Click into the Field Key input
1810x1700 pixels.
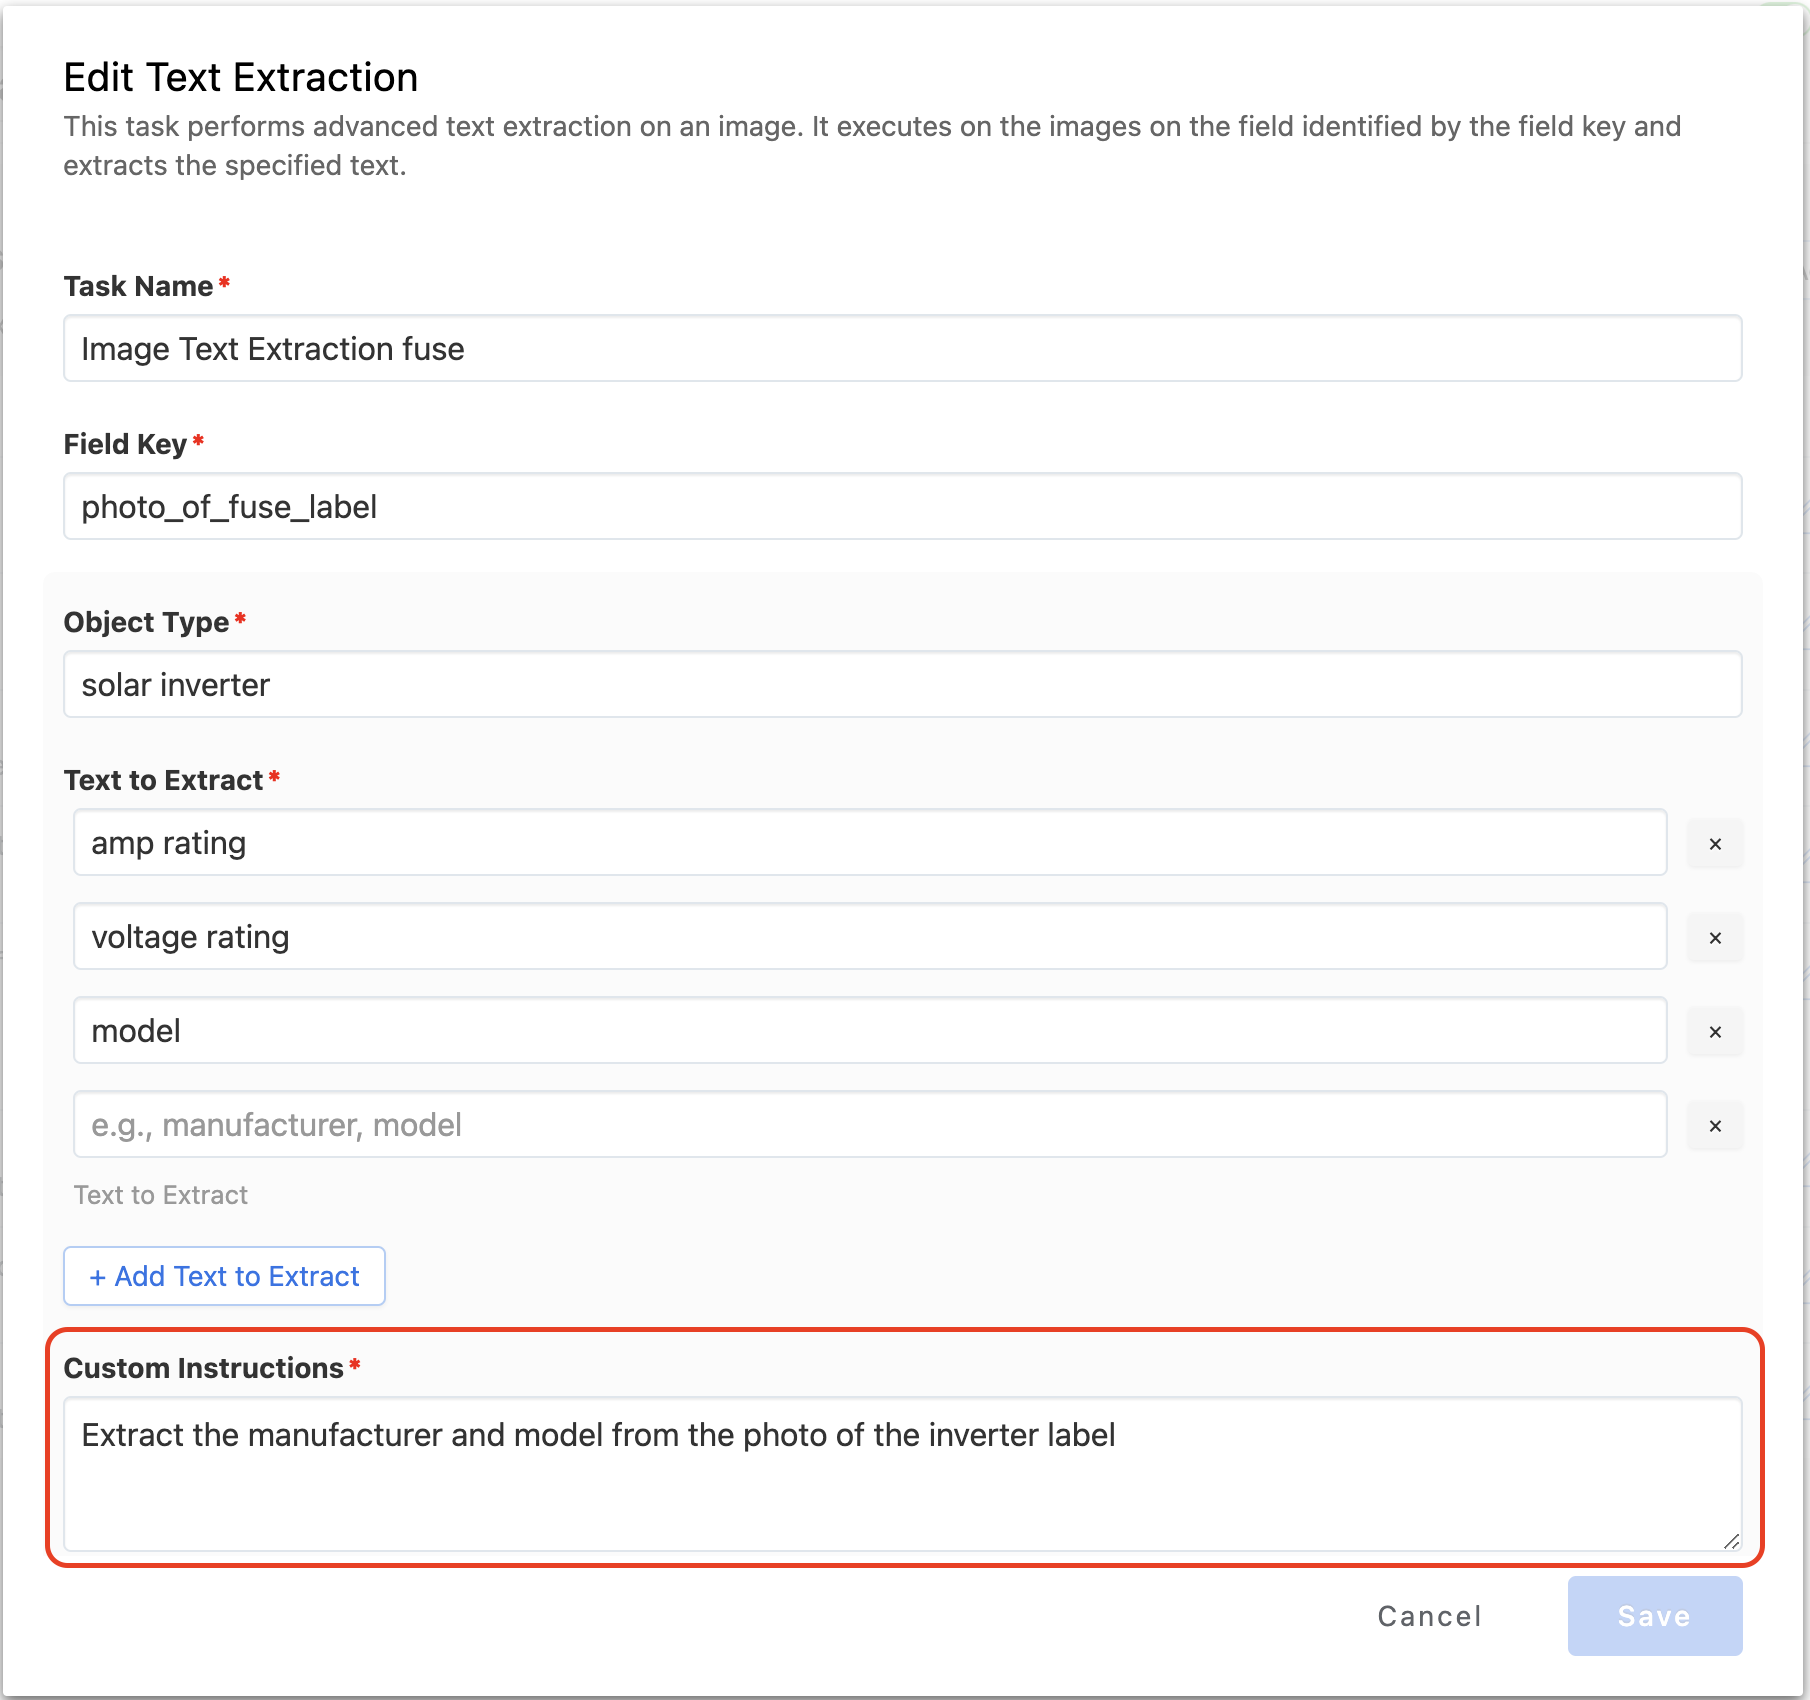(902, 507)
